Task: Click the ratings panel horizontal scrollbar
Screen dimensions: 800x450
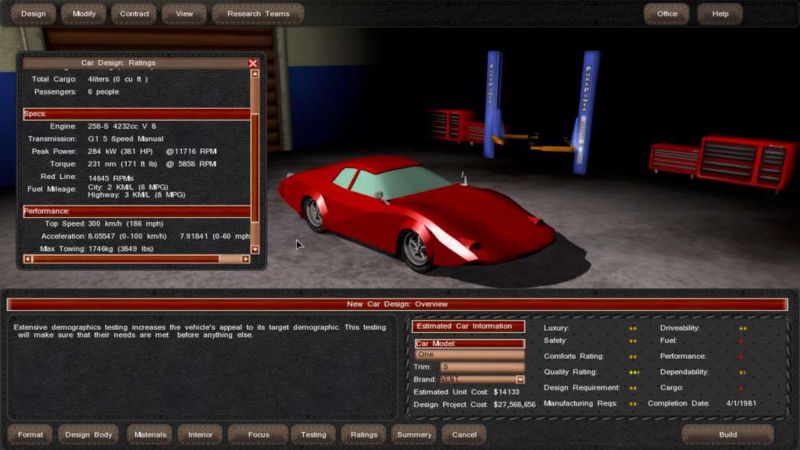Action: click(126, 259)
